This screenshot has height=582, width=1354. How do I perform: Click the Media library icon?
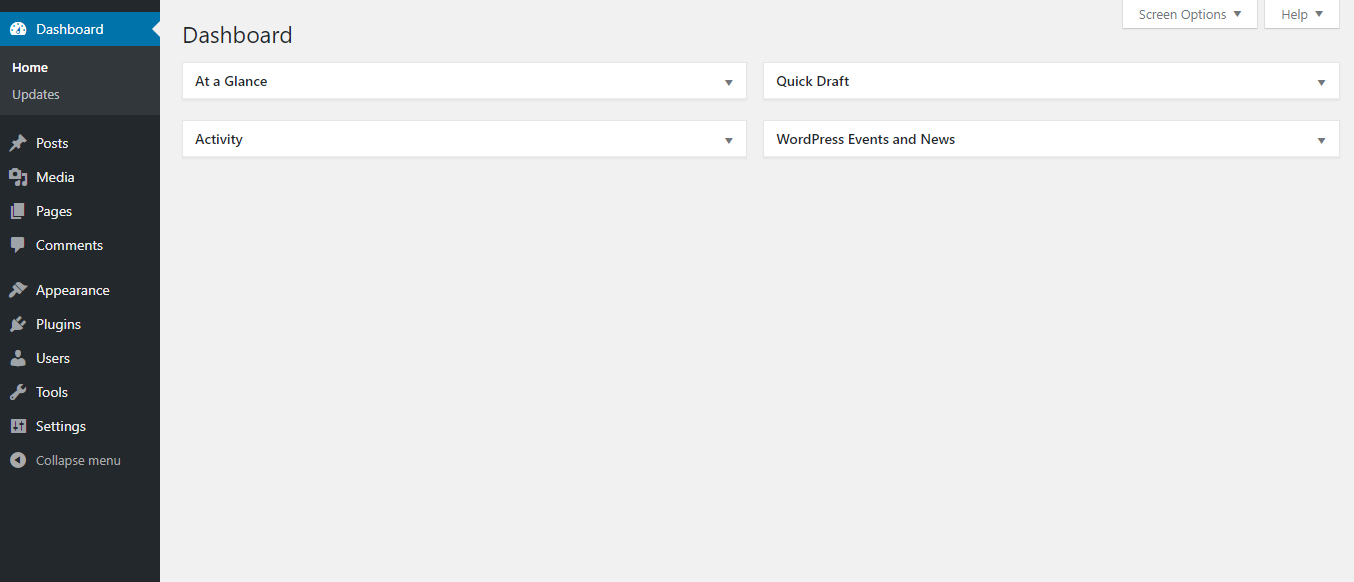coord(18,177)
